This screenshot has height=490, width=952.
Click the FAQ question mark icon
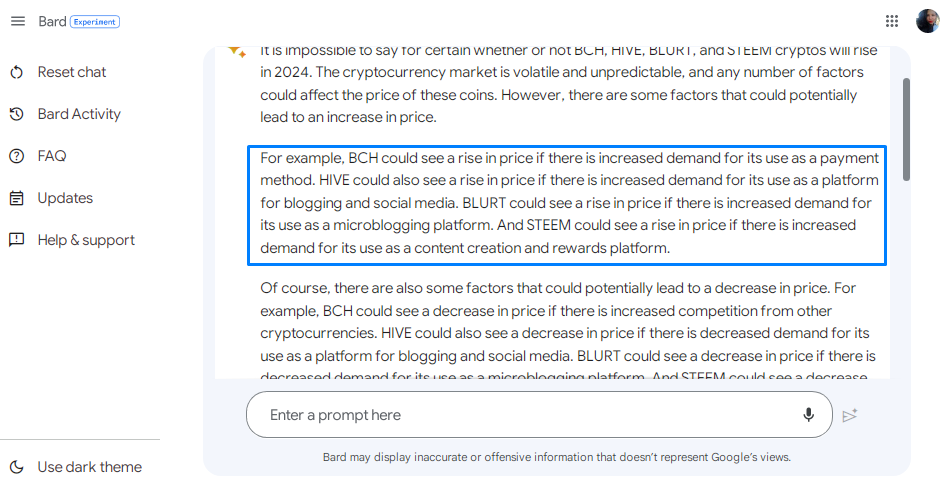coord(17,156)
